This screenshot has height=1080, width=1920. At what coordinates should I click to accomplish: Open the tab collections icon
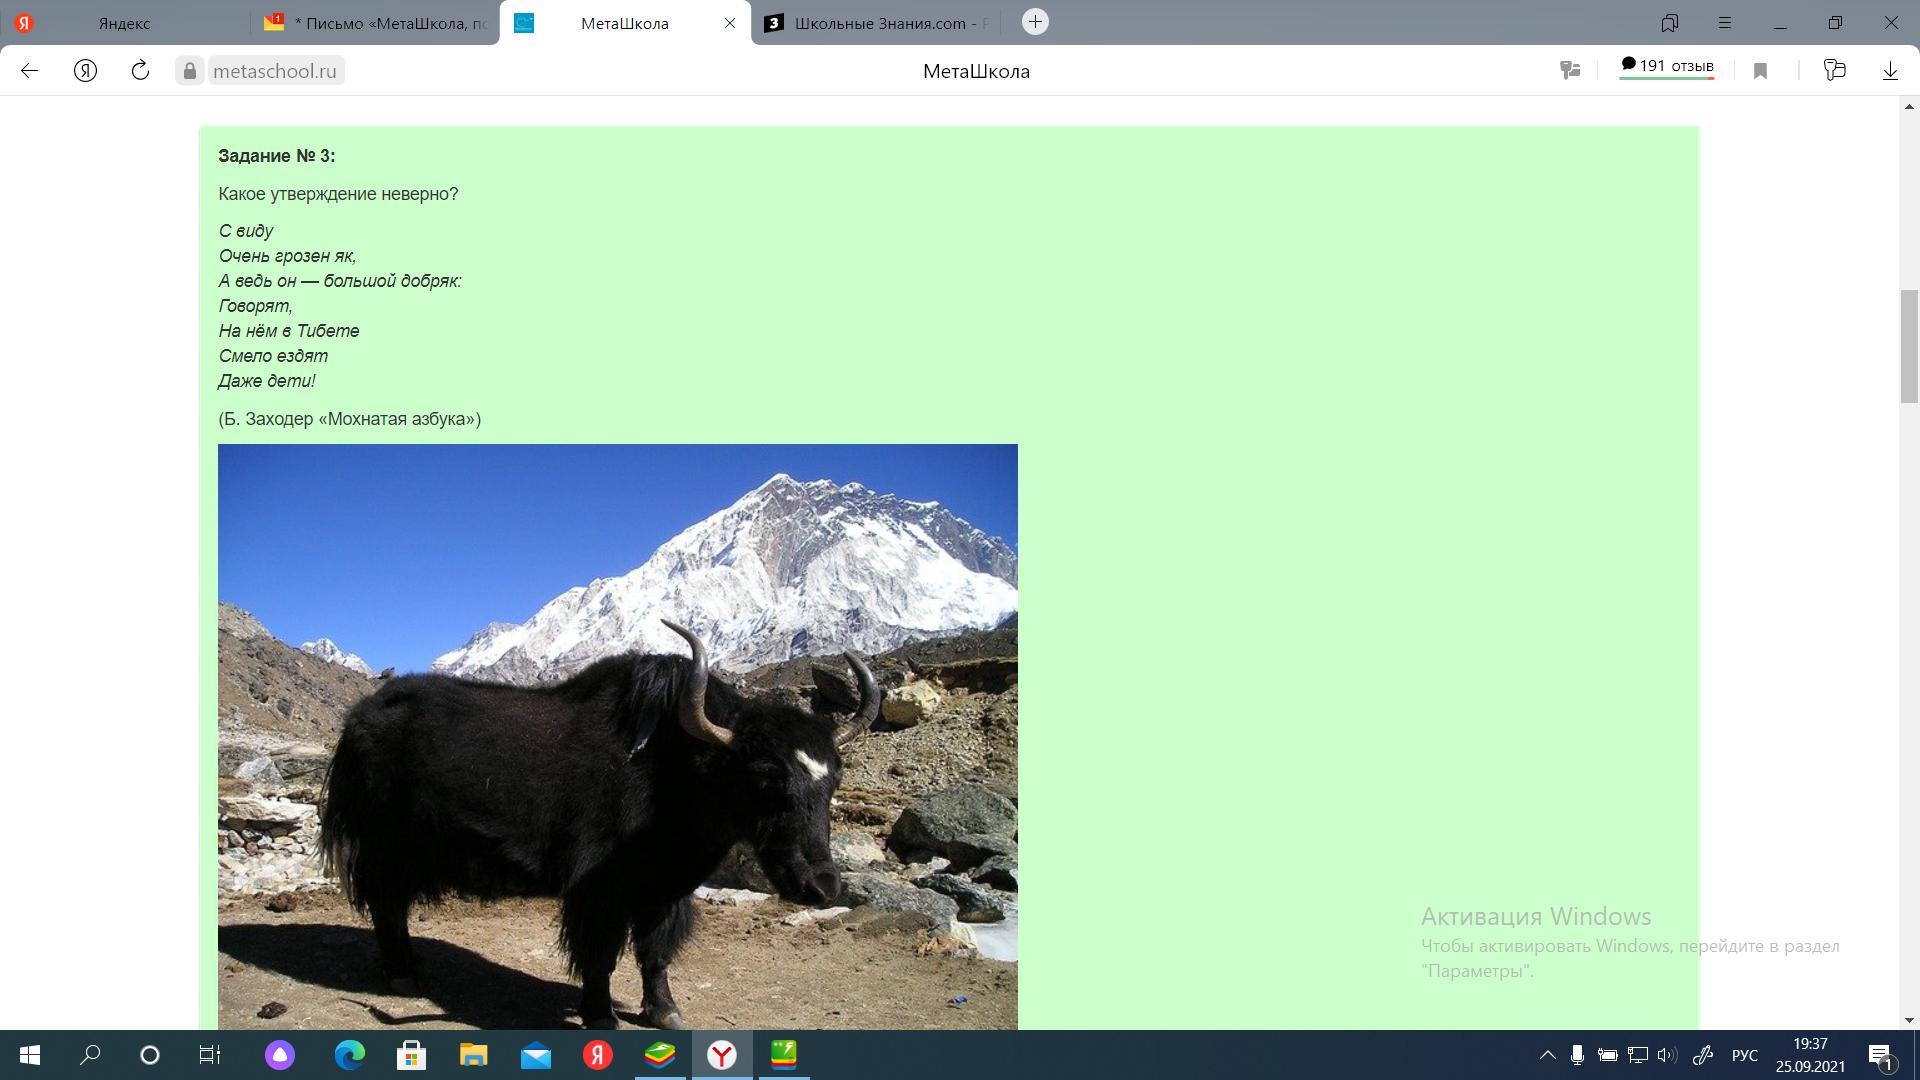(1670, 22)
